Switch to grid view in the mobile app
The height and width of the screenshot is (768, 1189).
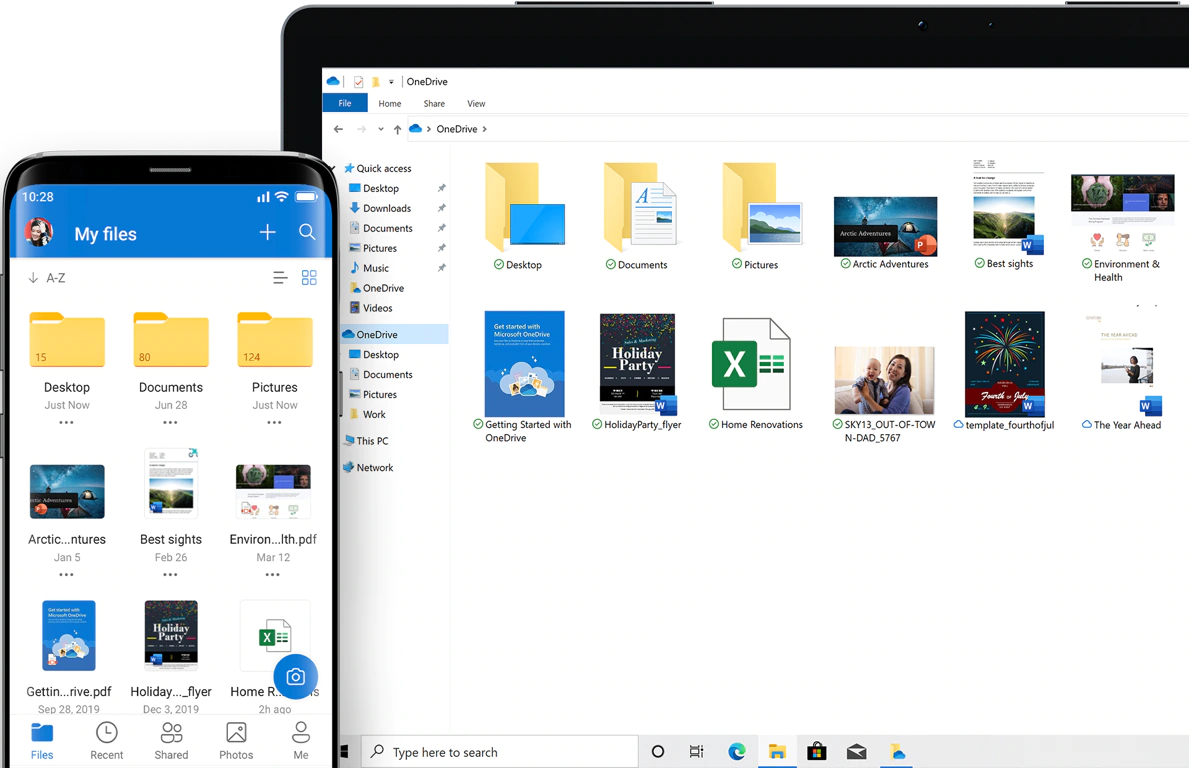pos(309,277)
